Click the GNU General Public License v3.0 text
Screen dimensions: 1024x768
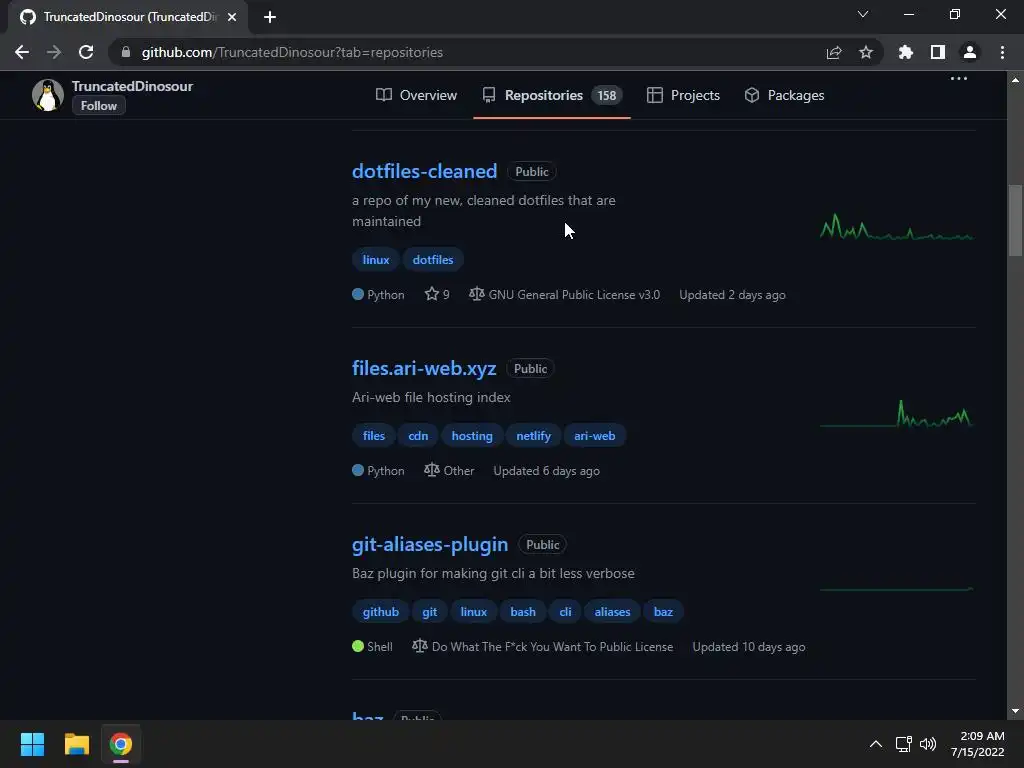(x=574, y=295)
